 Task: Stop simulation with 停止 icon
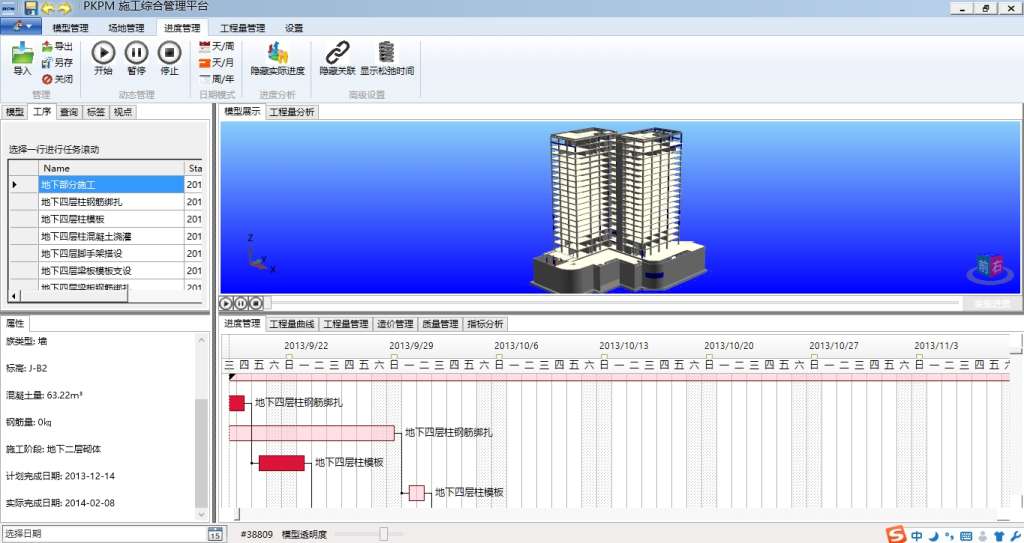[170, 53]
